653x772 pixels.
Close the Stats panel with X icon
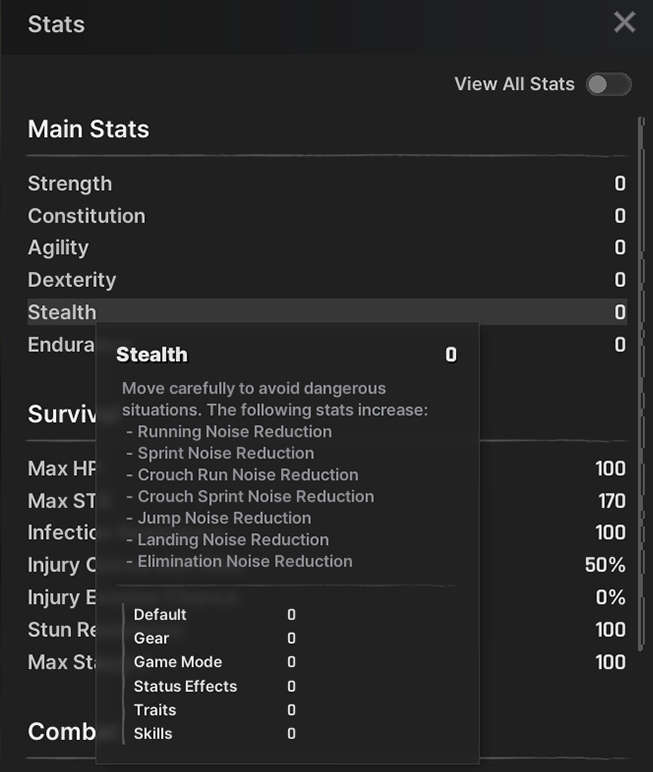point(624,23)
